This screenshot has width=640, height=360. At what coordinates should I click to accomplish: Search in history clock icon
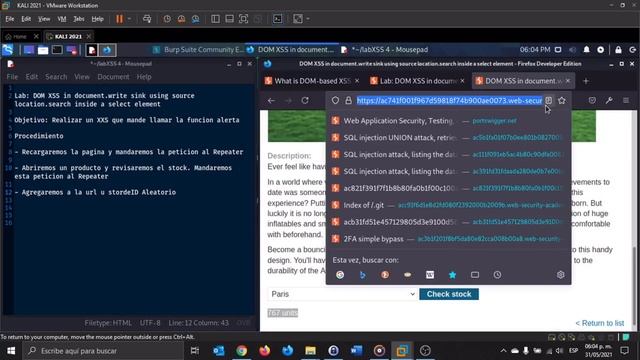497,275
